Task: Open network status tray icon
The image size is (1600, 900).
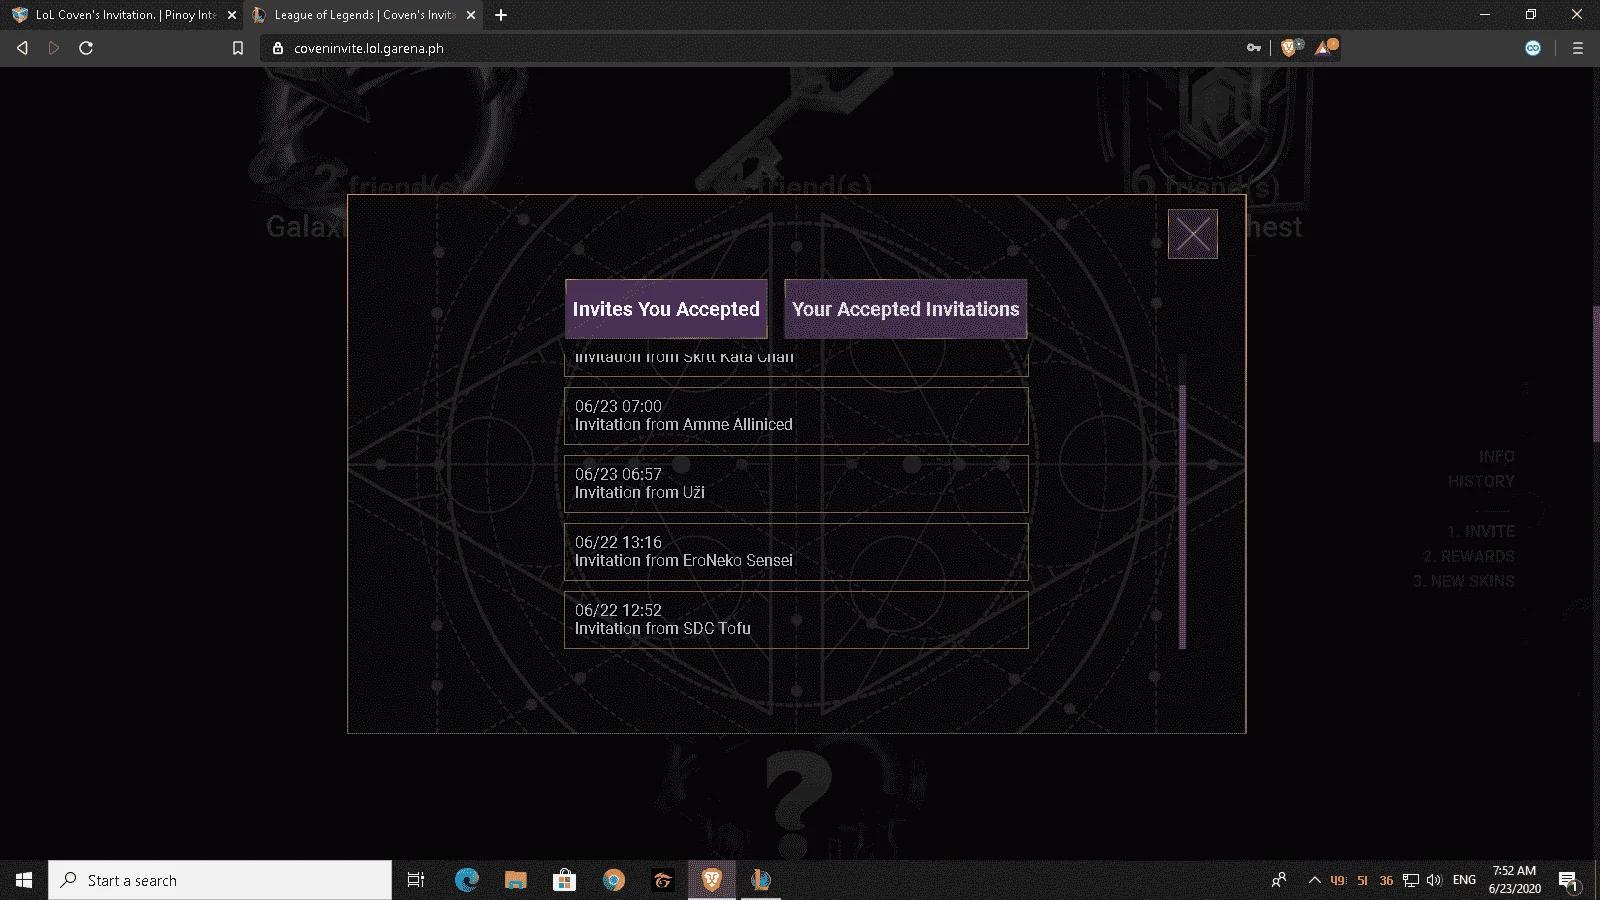Action: [x=1410, y=880]
